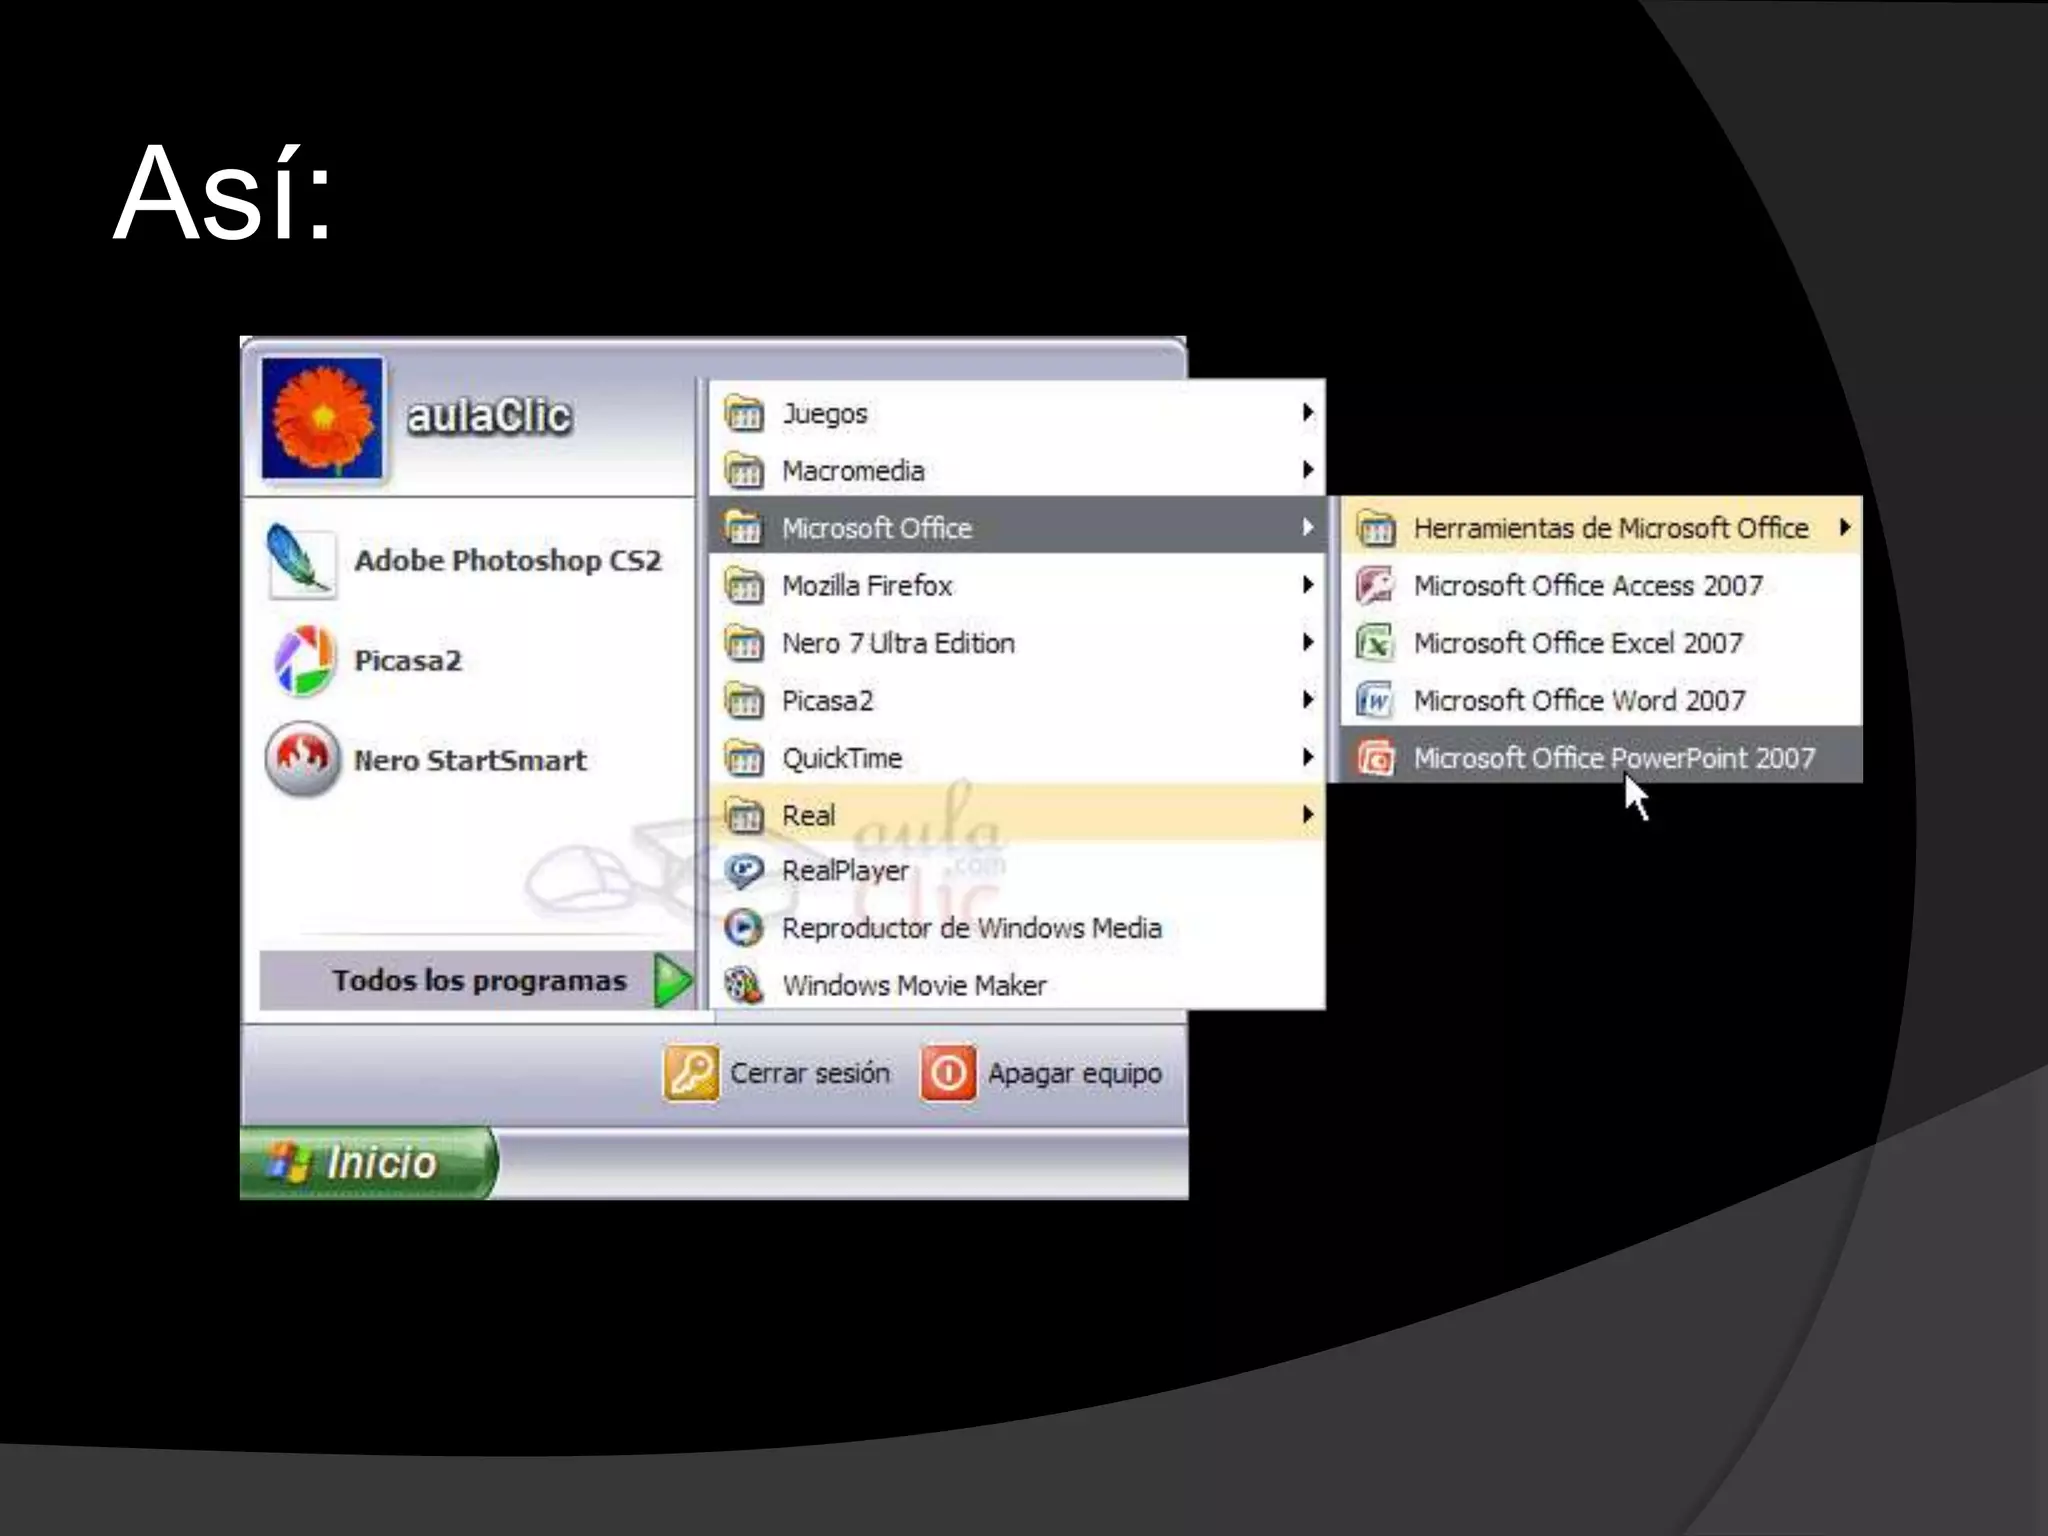Open the QuickTime menu folder
This screenshot has height=1536, width=2048.
(x=842, y=758)
